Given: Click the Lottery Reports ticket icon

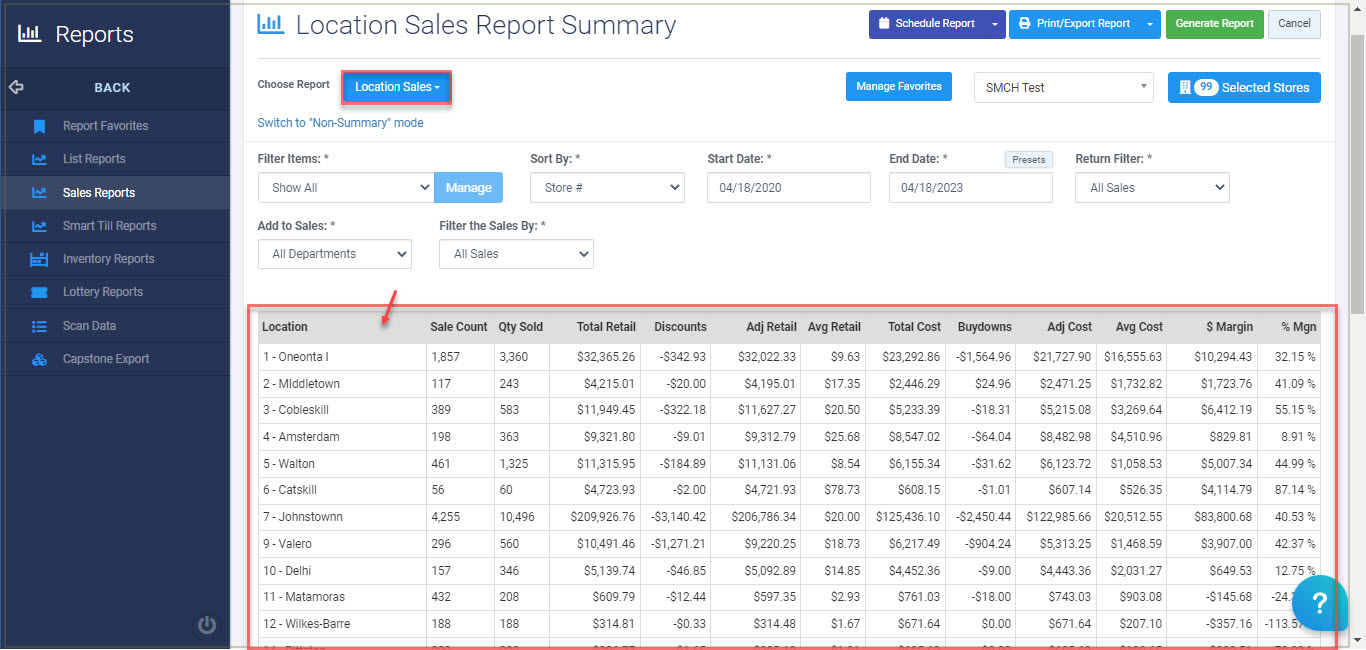Looking at the screenshot, I should pyautogui.click(x=39, y=292).
